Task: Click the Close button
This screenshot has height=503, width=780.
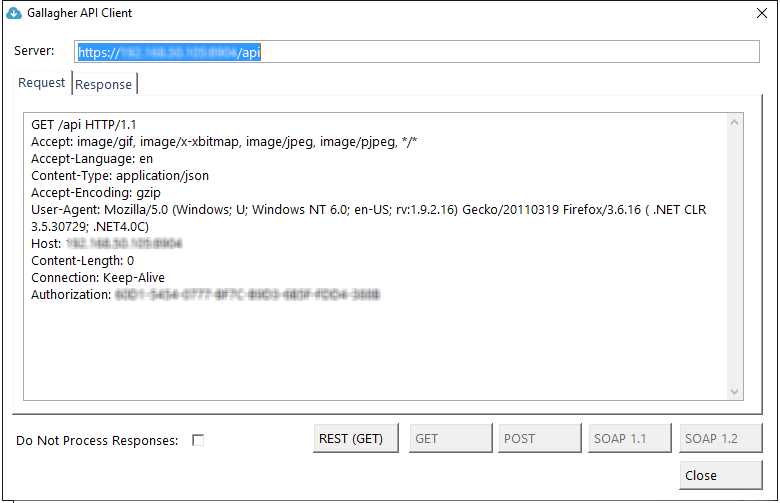Action: [x=721, y=475]
